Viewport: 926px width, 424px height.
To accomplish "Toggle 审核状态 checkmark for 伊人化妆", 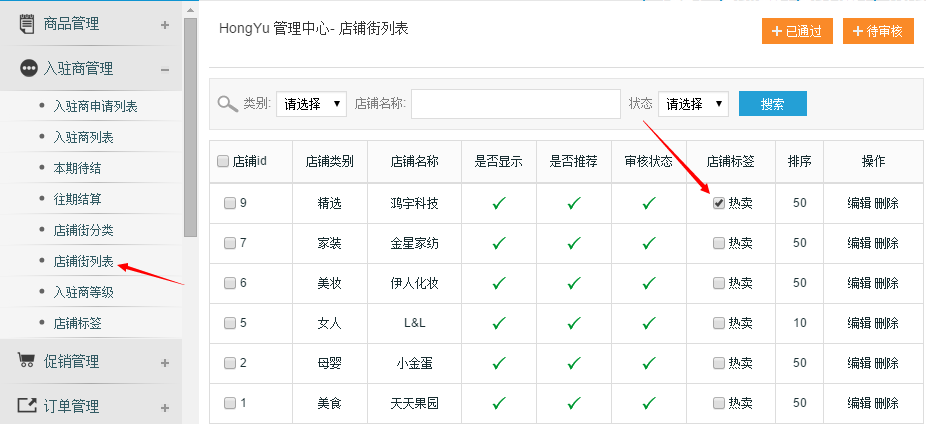I will point(649,283).
